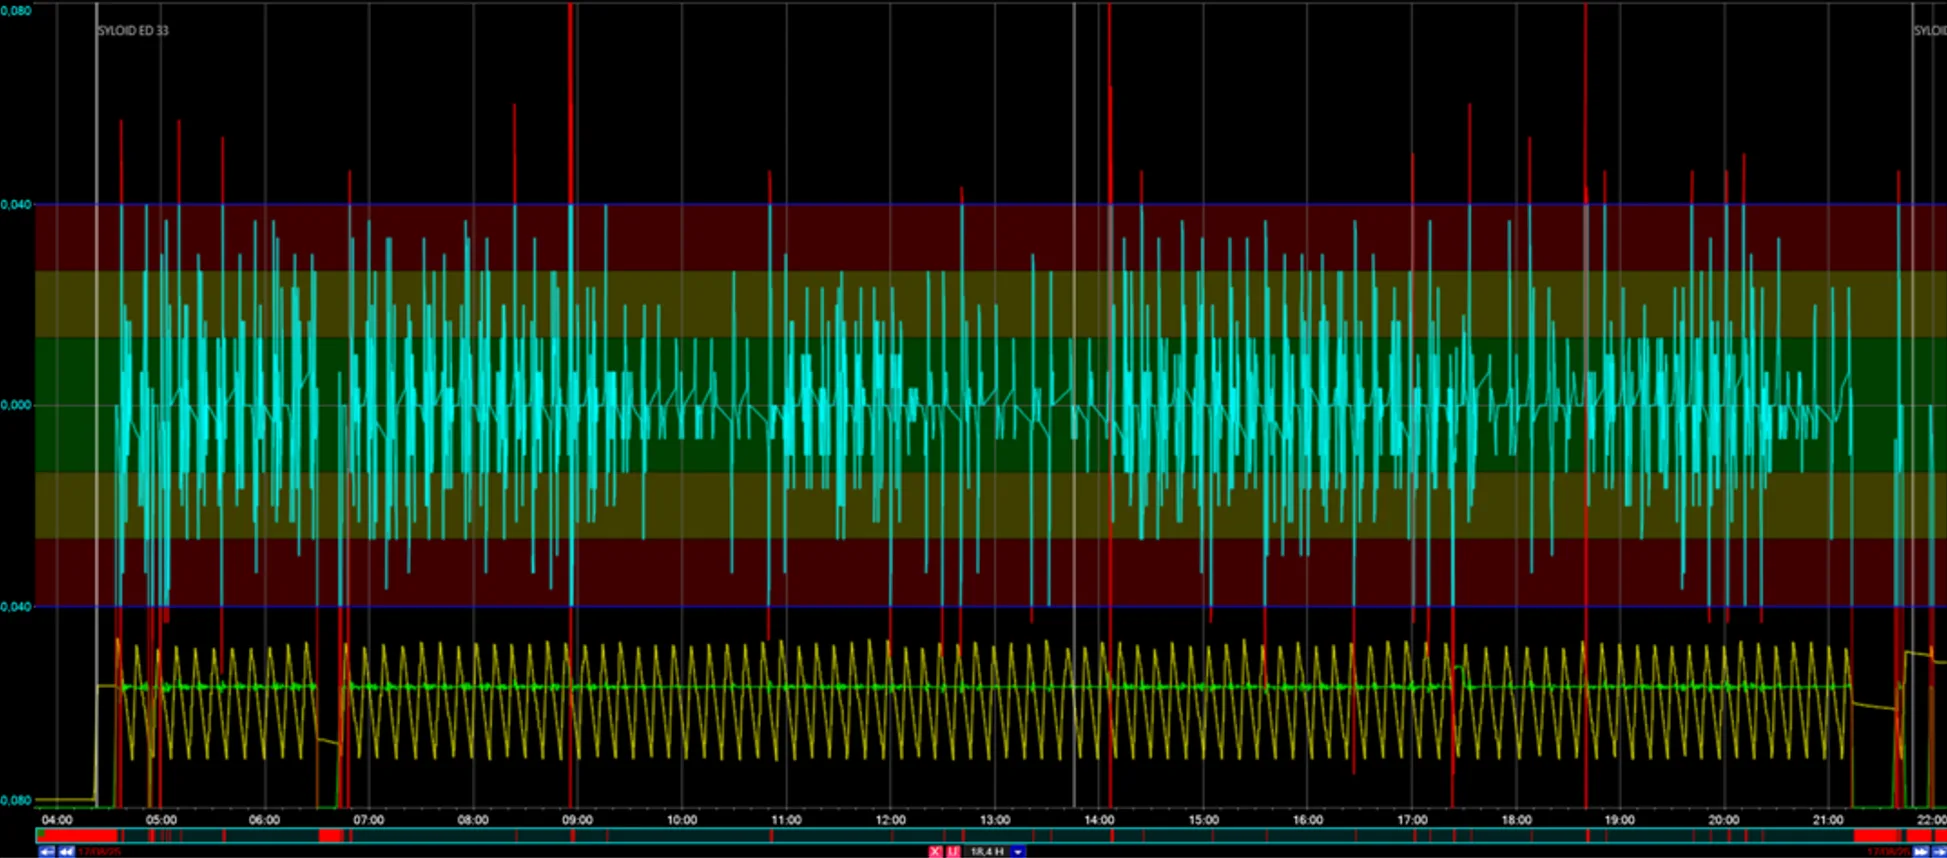1947x858 pixels.
Task: Select the 09:00 time axis label
Action: click(x=577, y=820)
